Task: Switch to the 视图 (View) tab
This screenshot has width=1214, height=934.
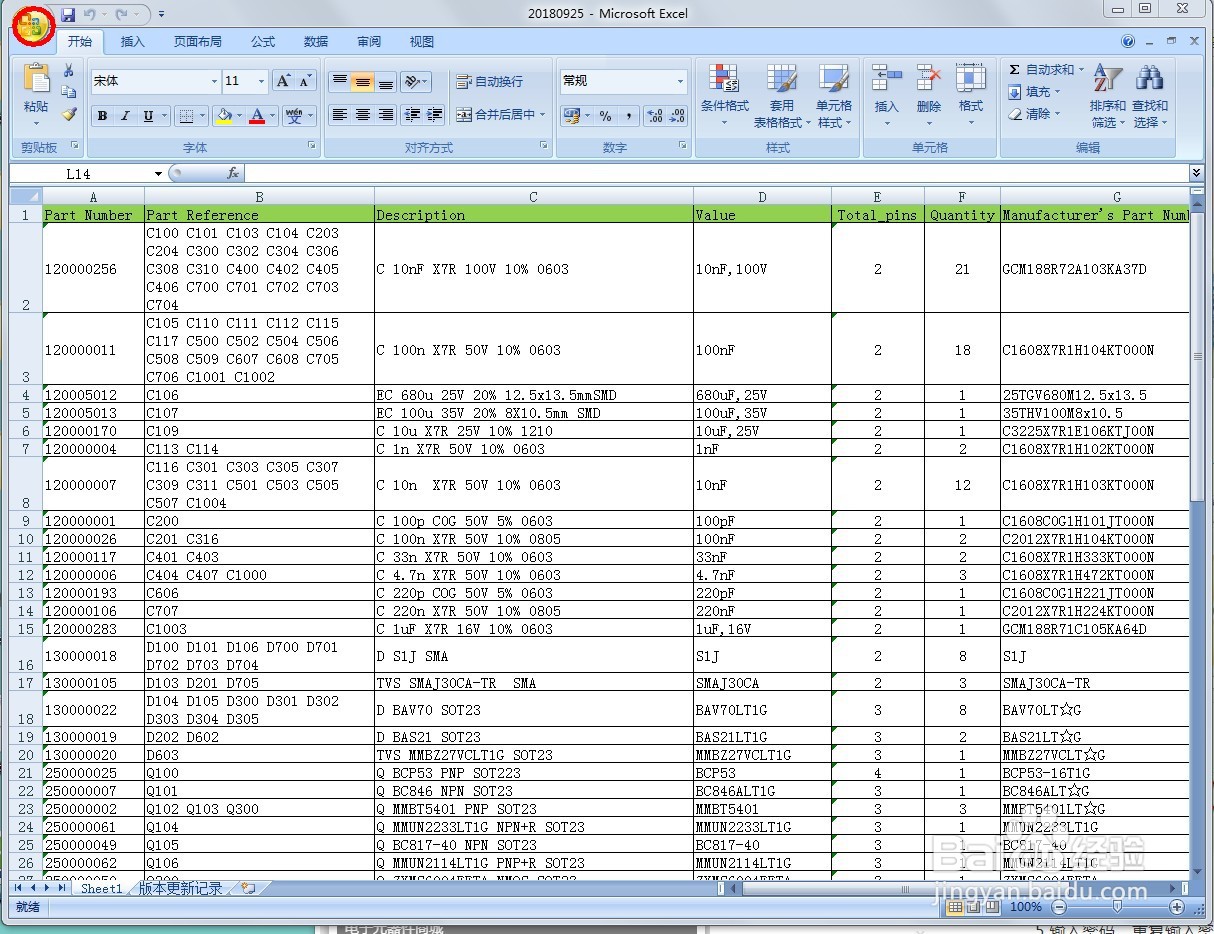Action: [422, 42]
